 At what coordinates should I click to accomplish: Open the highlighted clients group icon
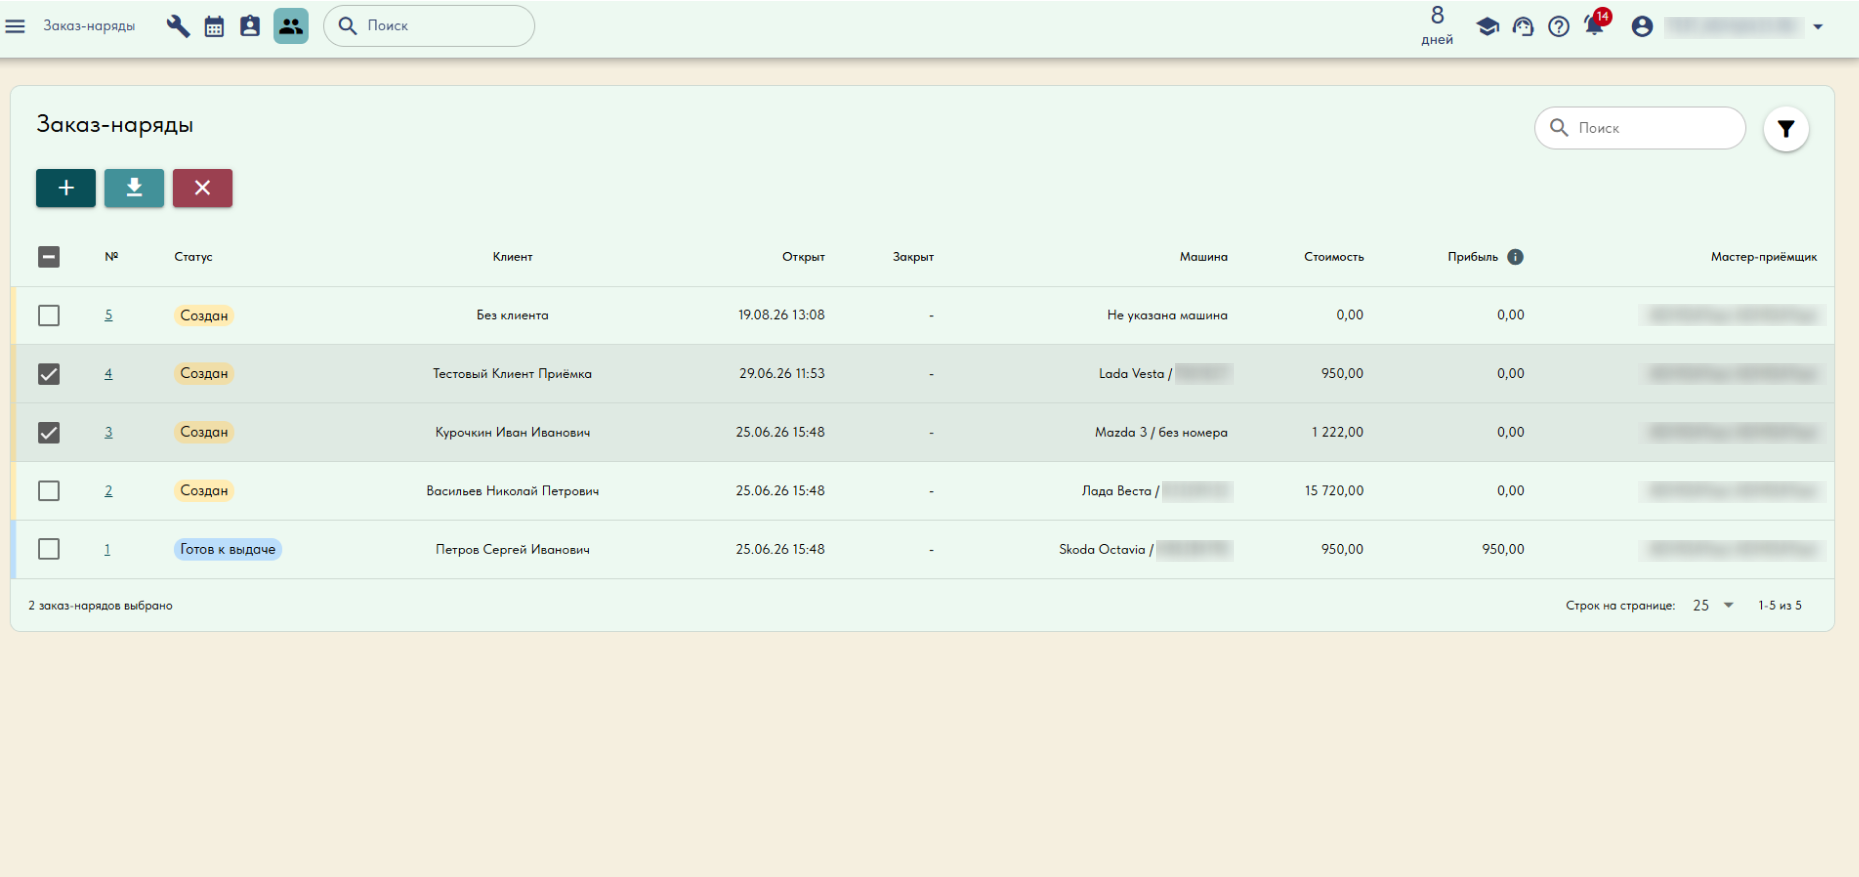[291, 26]
